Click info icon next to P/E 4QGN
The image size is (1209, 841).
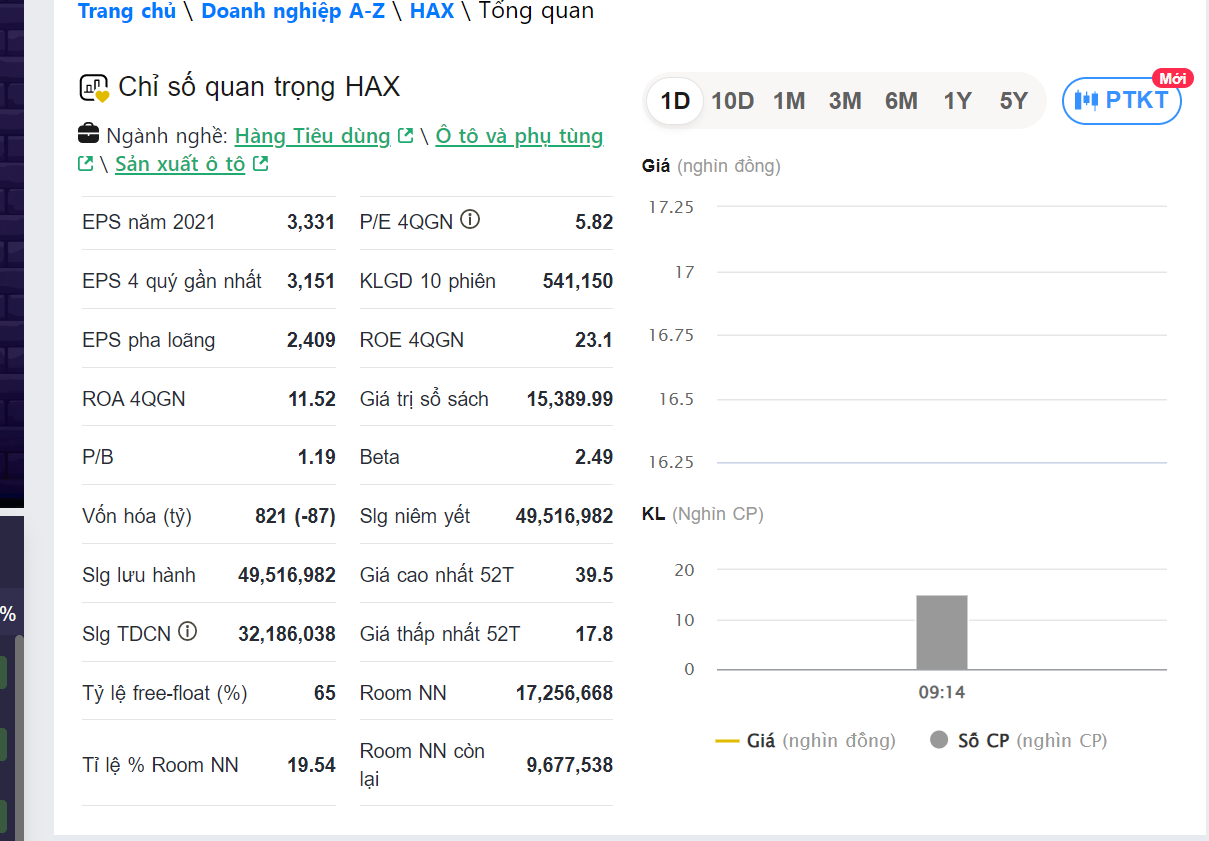(x=470, y=220)
